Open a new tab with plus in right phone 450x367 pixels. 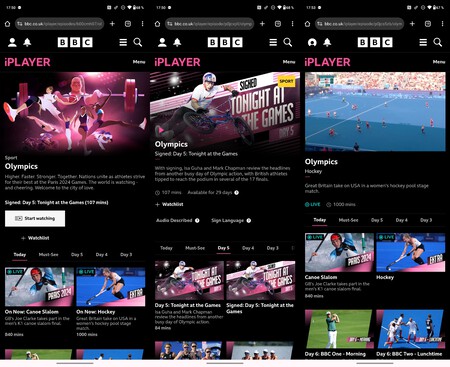412,24
